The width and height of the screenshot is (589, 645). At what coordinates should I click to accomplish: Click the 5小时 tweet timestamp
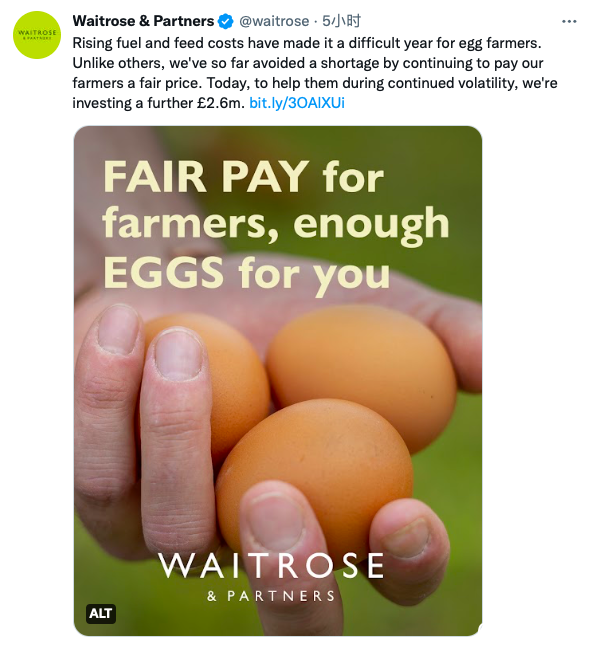(x=341, y=21)
